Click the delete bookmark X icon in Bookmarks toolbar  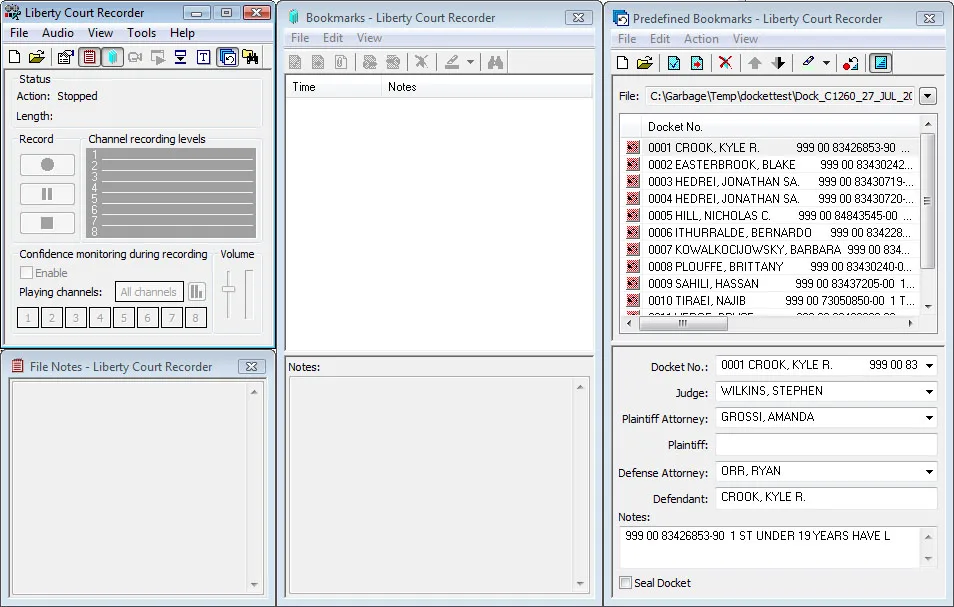point(421,62)
